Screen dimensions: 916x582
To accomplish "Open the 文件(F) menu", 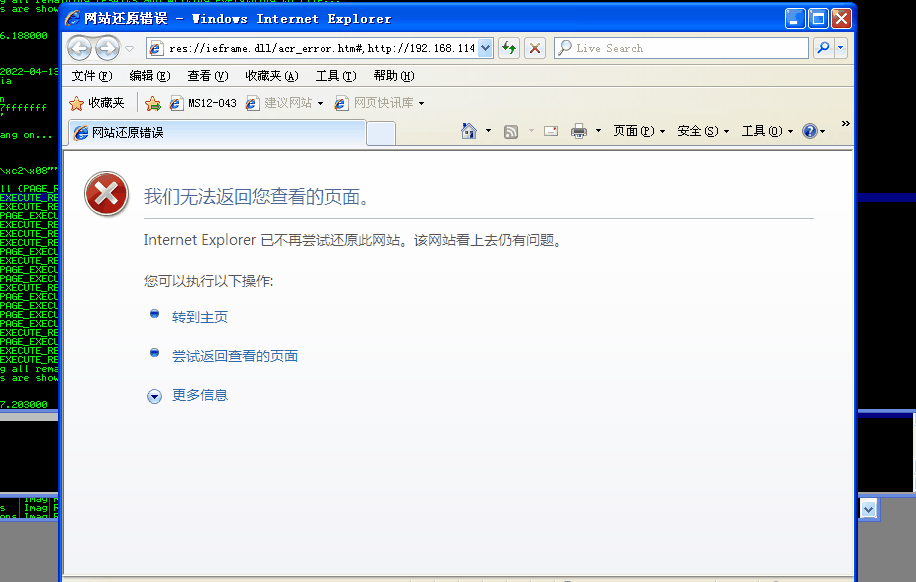I will coord(92,76).
